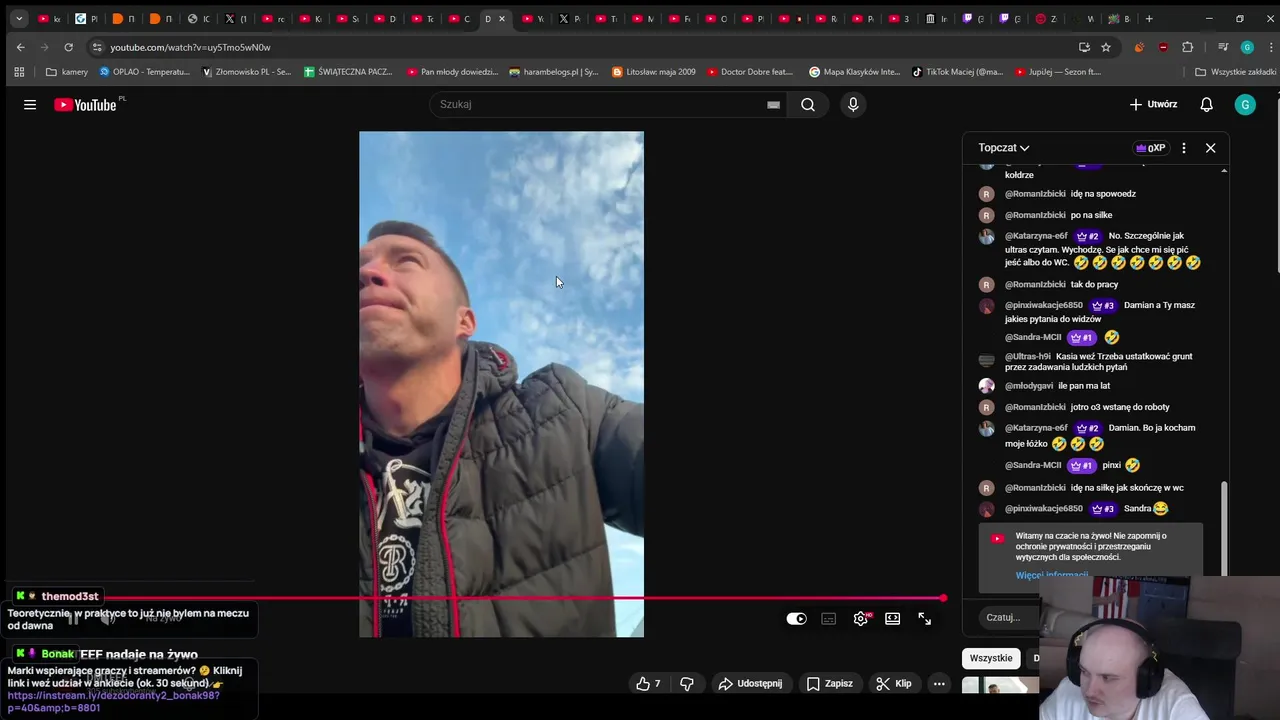Start voice search with the microphone icon
Image resolution: width=1280 pixels, height=720 pixels.
click(x=853, y=104)
